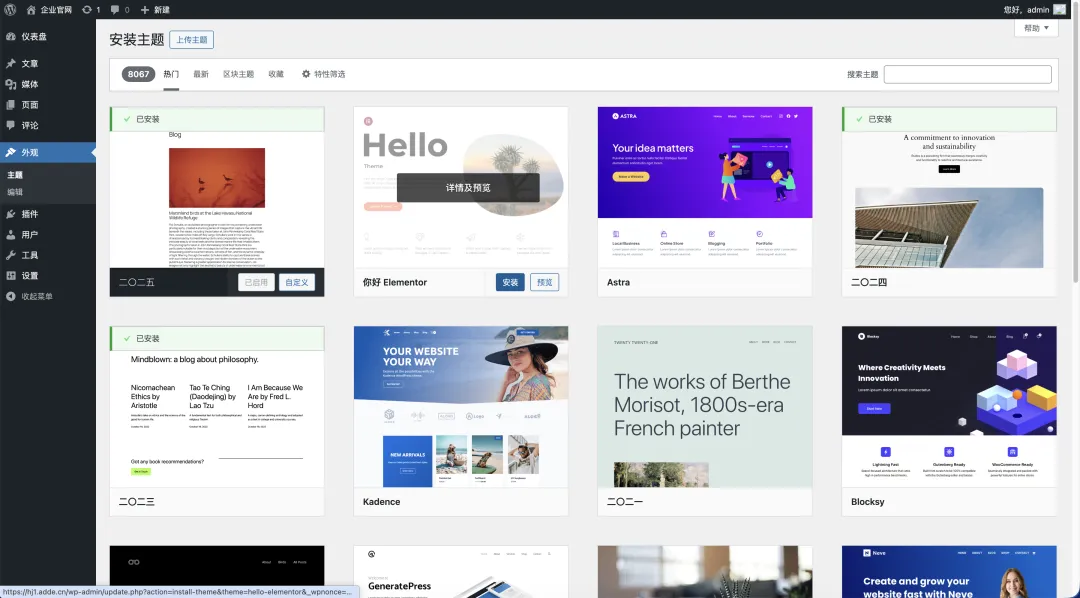Click the 上传主题 upload theme button
This screenshot has height=598, width=1080.
point(191,40)
